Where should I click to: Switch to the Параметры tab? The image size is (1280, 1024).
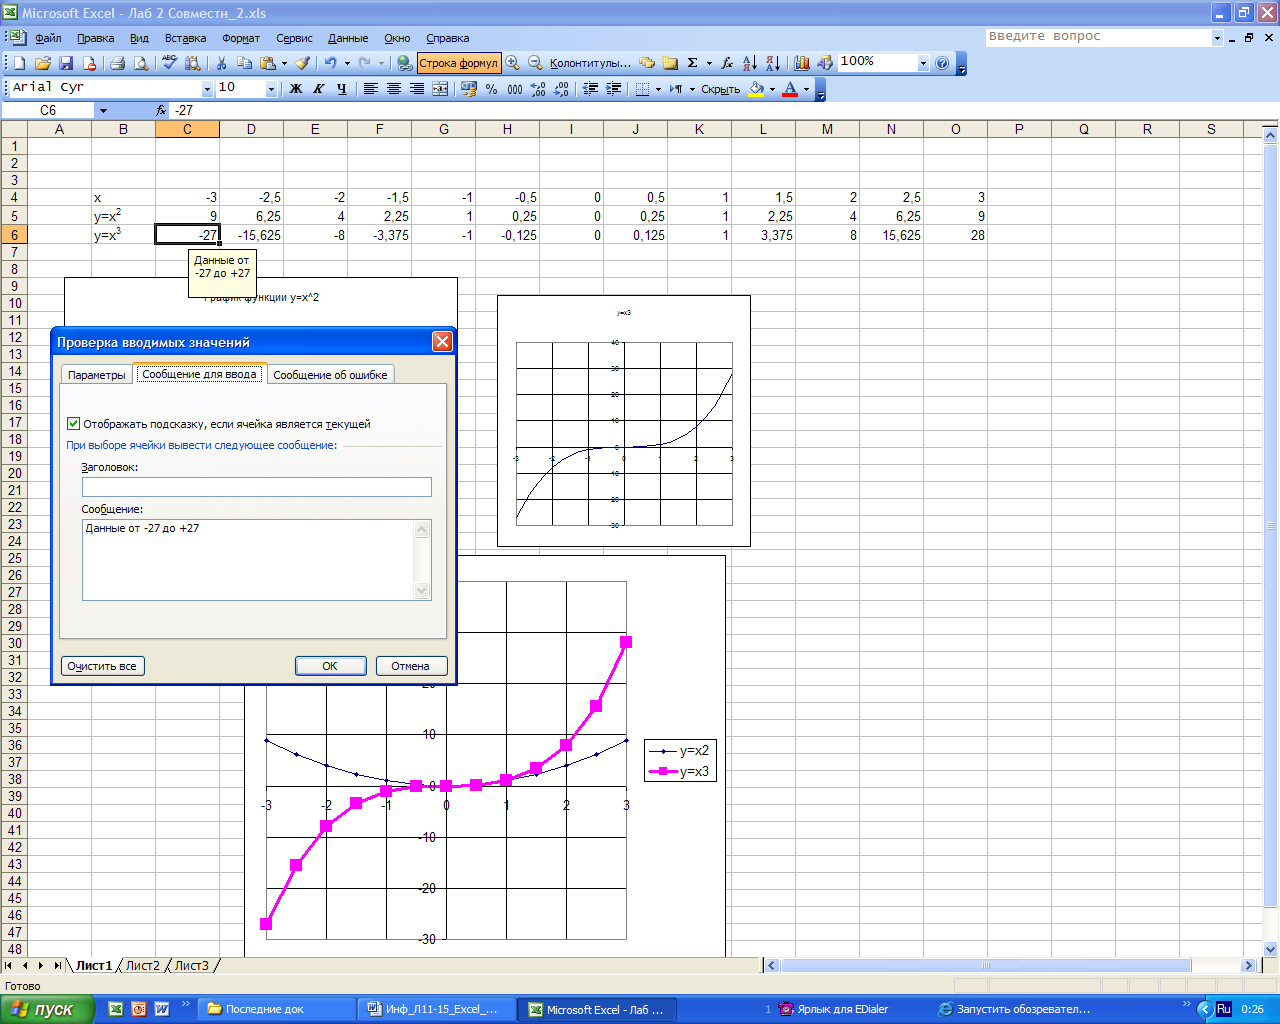97,375
